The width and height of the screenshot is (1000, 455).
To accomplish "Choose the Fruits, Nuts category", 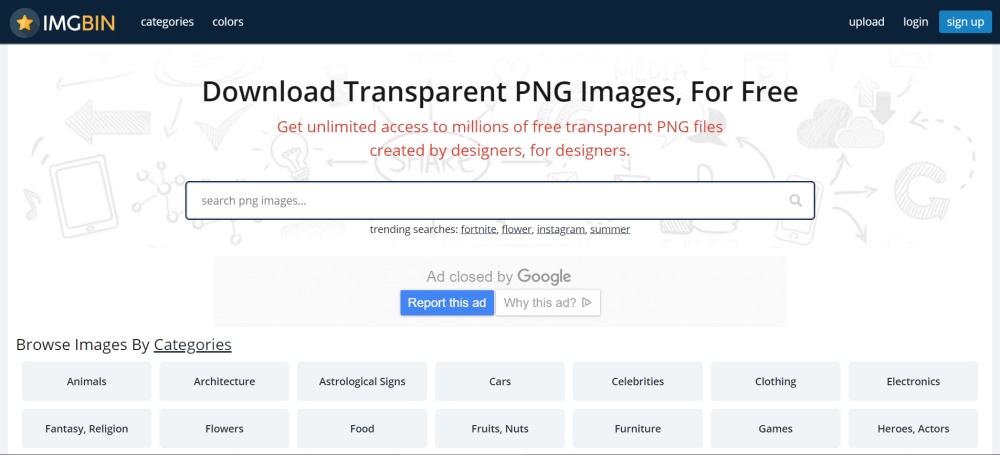I will (500, 429).
